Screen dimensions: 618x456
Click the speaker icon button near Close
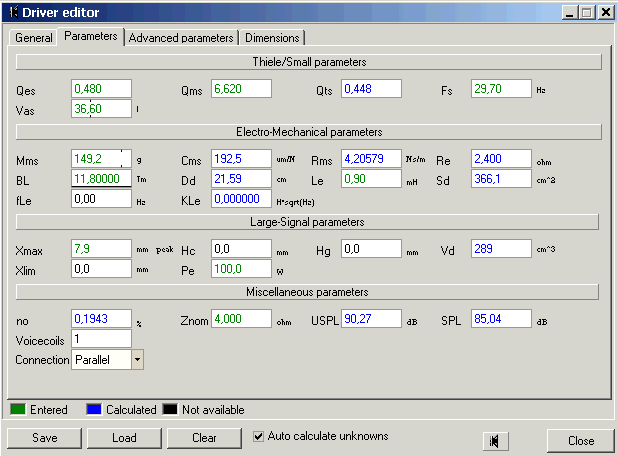pos(495,440)
